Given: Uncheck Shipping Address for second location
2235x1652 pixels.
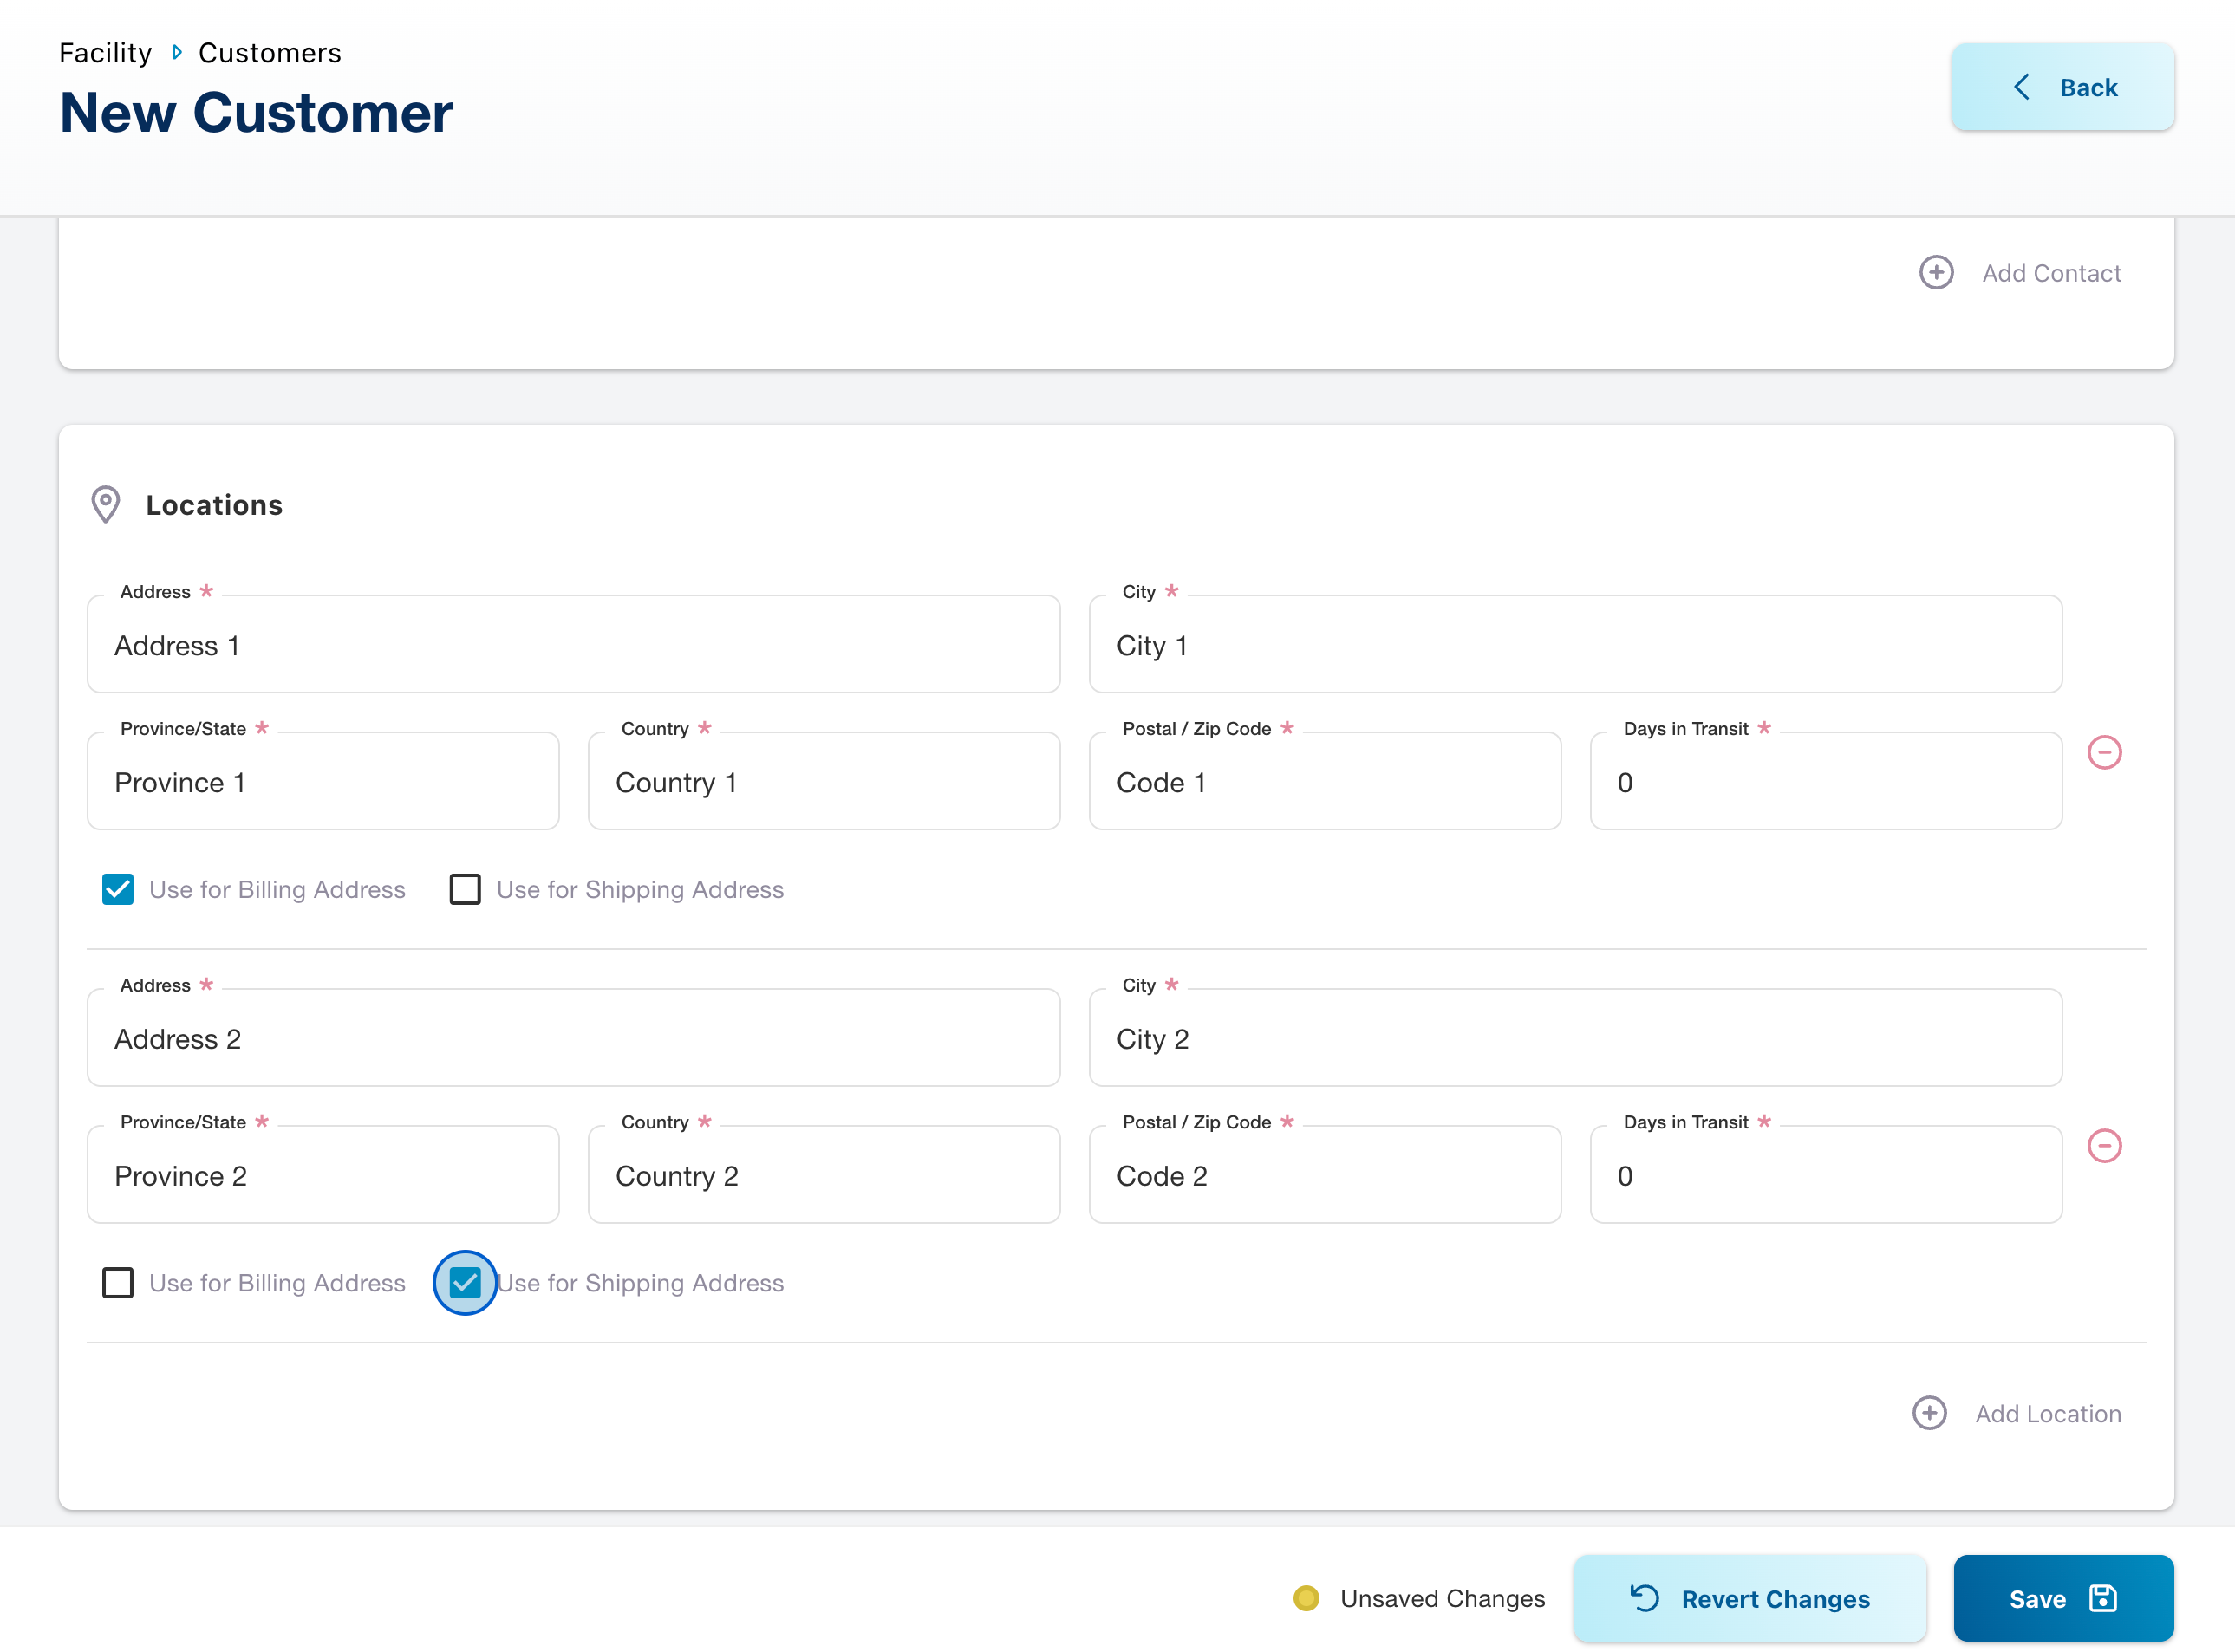Looking at the screenshot, I should click(465, 1283).
